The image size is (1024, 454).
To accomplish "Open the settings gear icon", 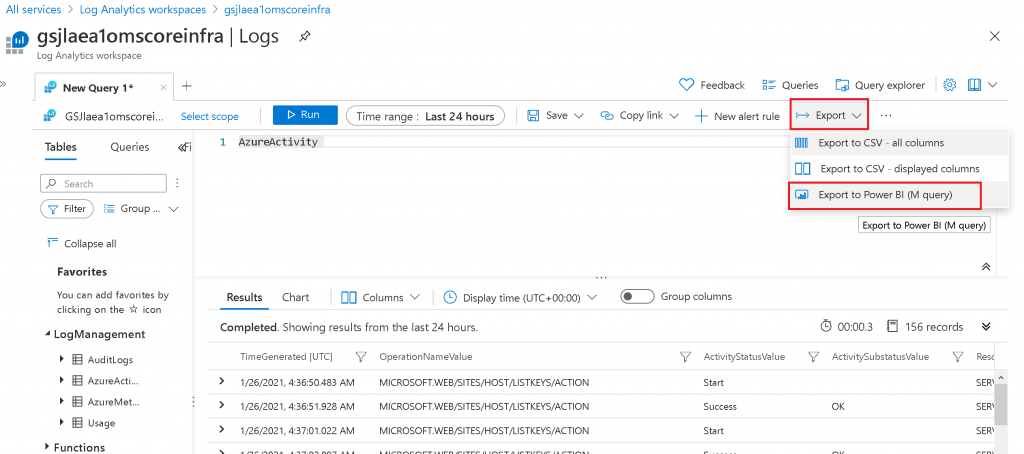I will pyautogui.click(x=950, y=85).
